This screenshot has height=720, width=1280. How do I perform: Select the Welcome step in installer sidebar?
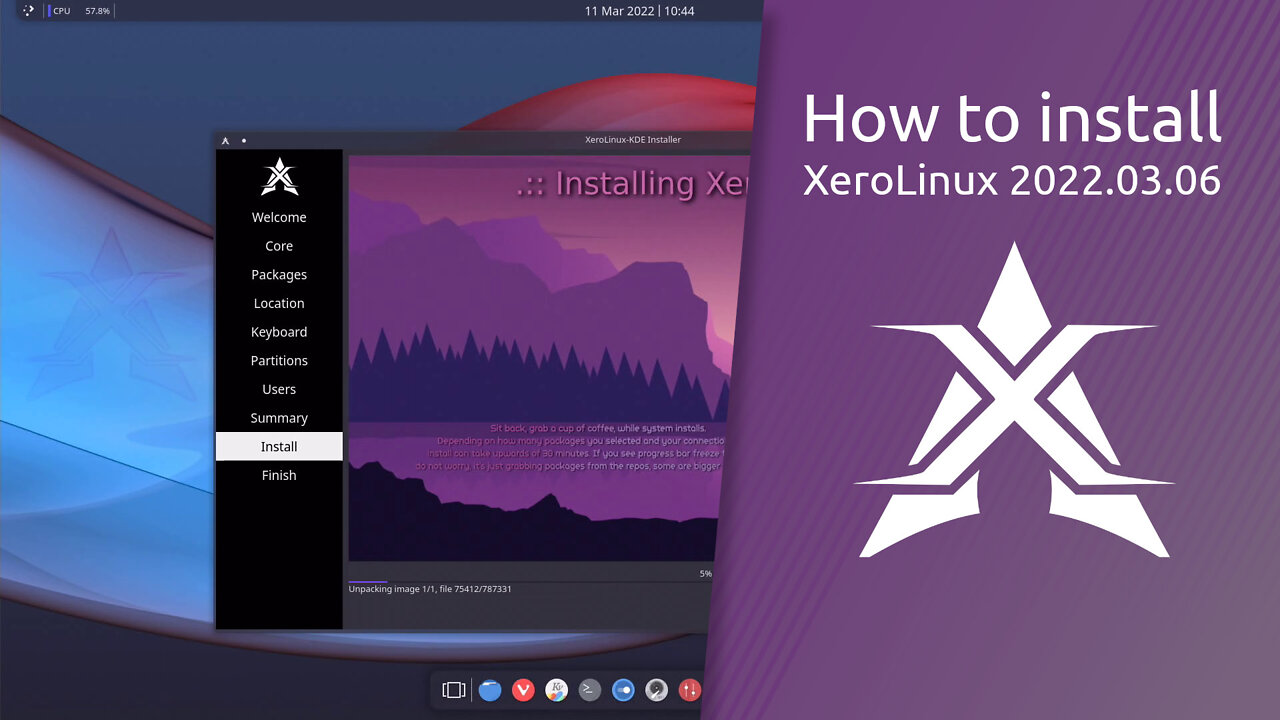[x=279, y=217]
